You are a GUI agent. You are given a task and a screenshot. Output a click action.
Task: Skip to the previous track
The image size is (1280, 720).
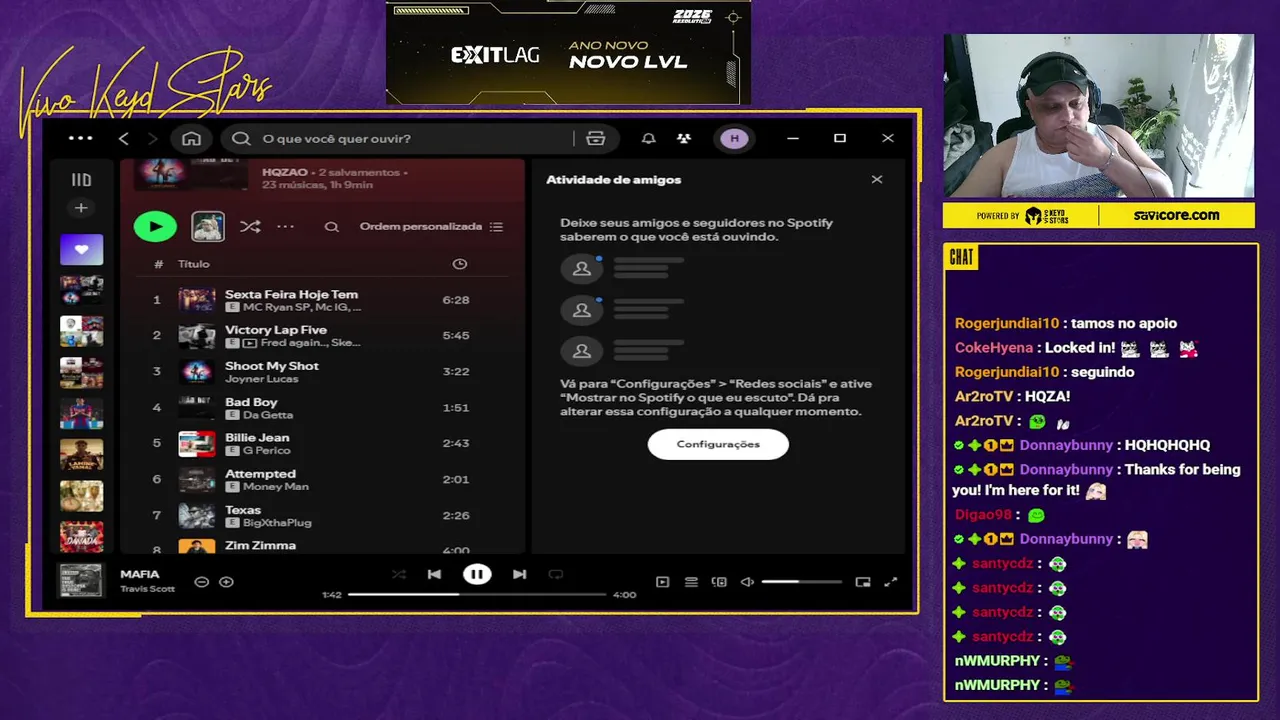pyautogui.click(x=434, y=574)
